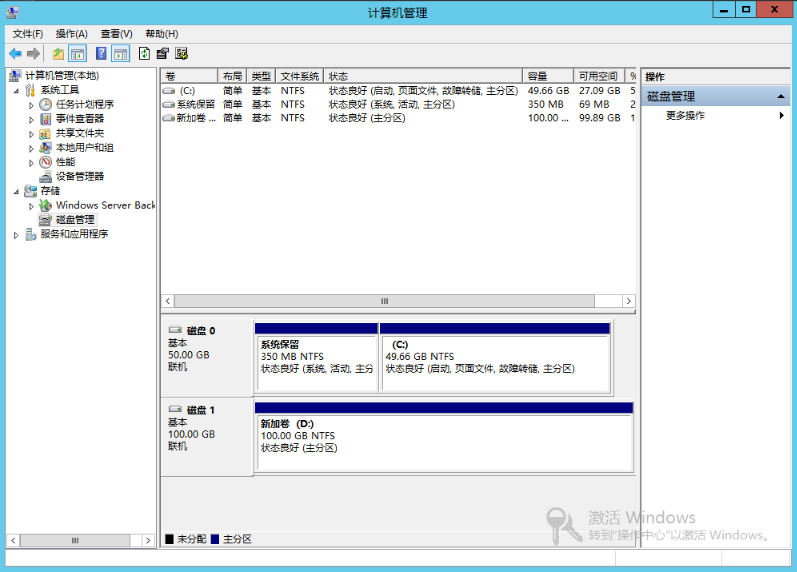Open the 查看(V) menu
797x572 pixels.
(x=116, y=34)
